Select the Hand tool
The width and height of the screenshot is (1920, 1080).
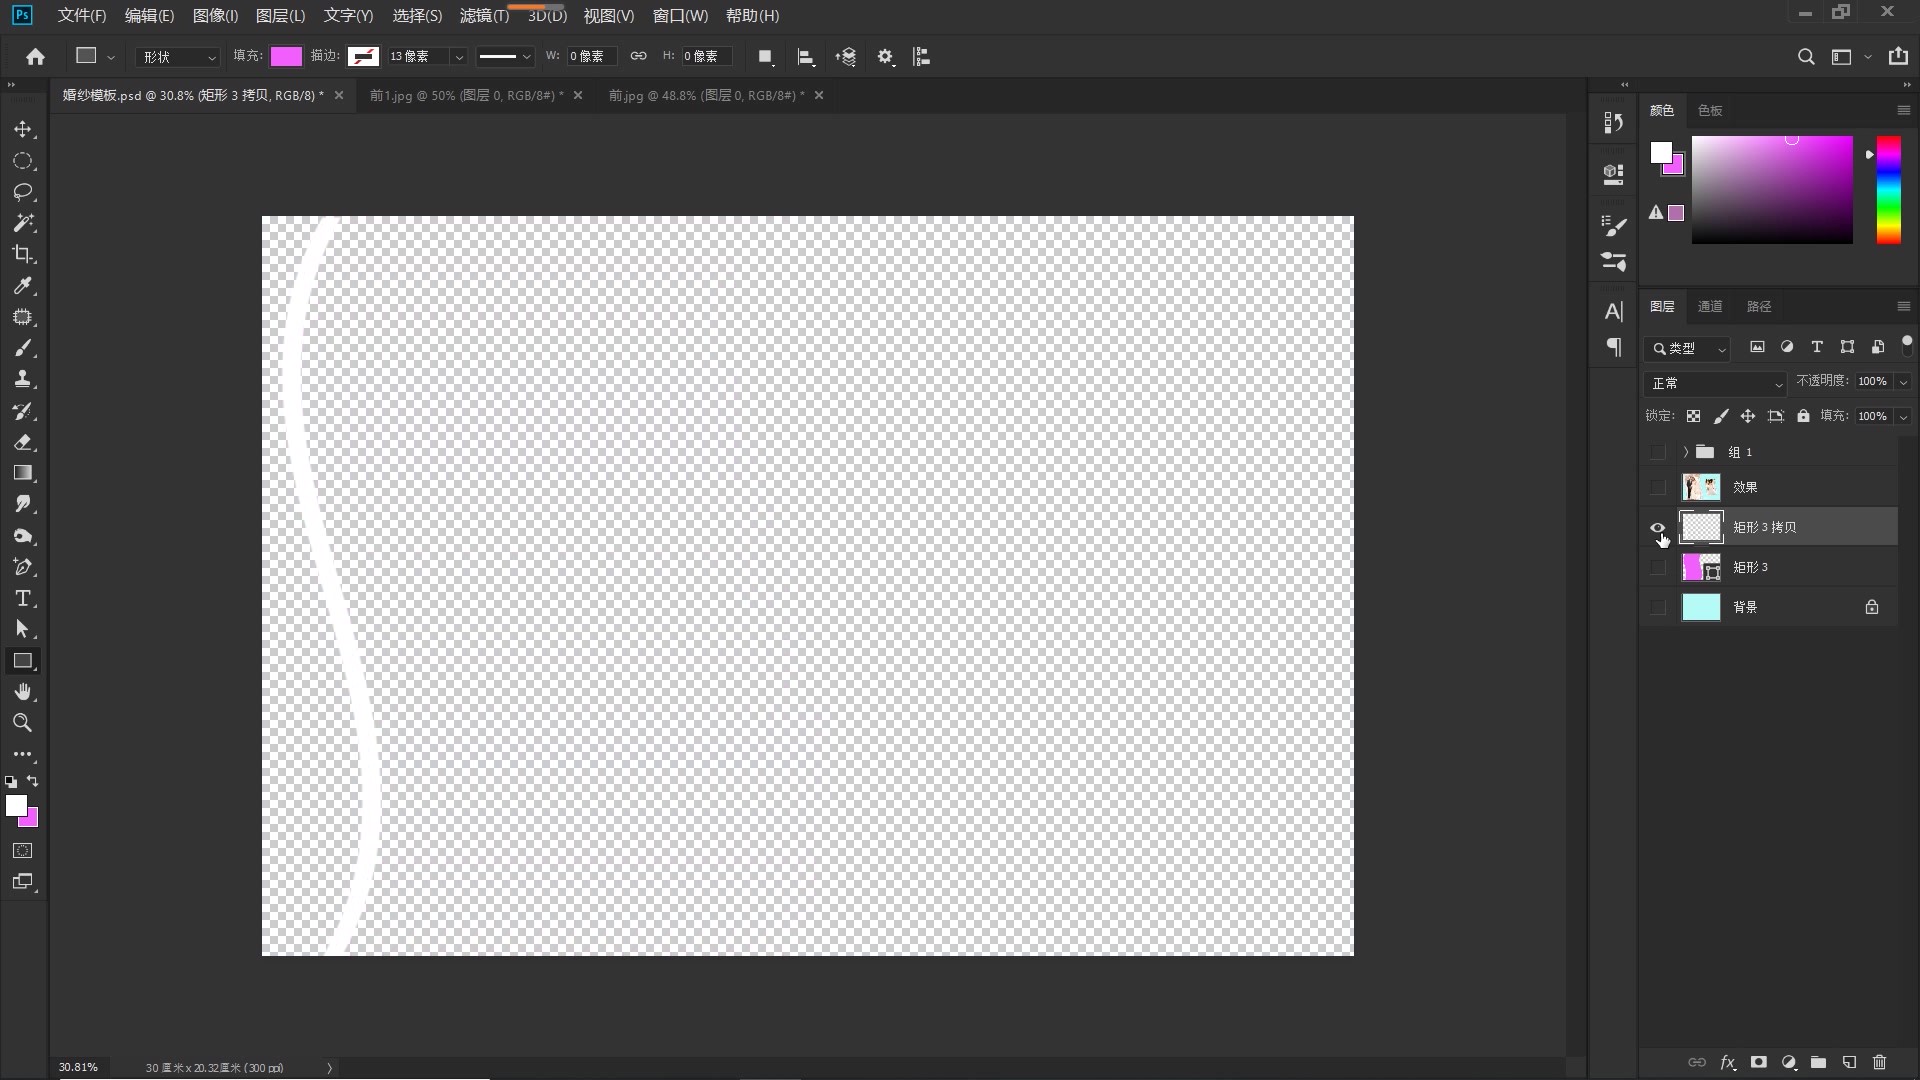click(23, 692)
